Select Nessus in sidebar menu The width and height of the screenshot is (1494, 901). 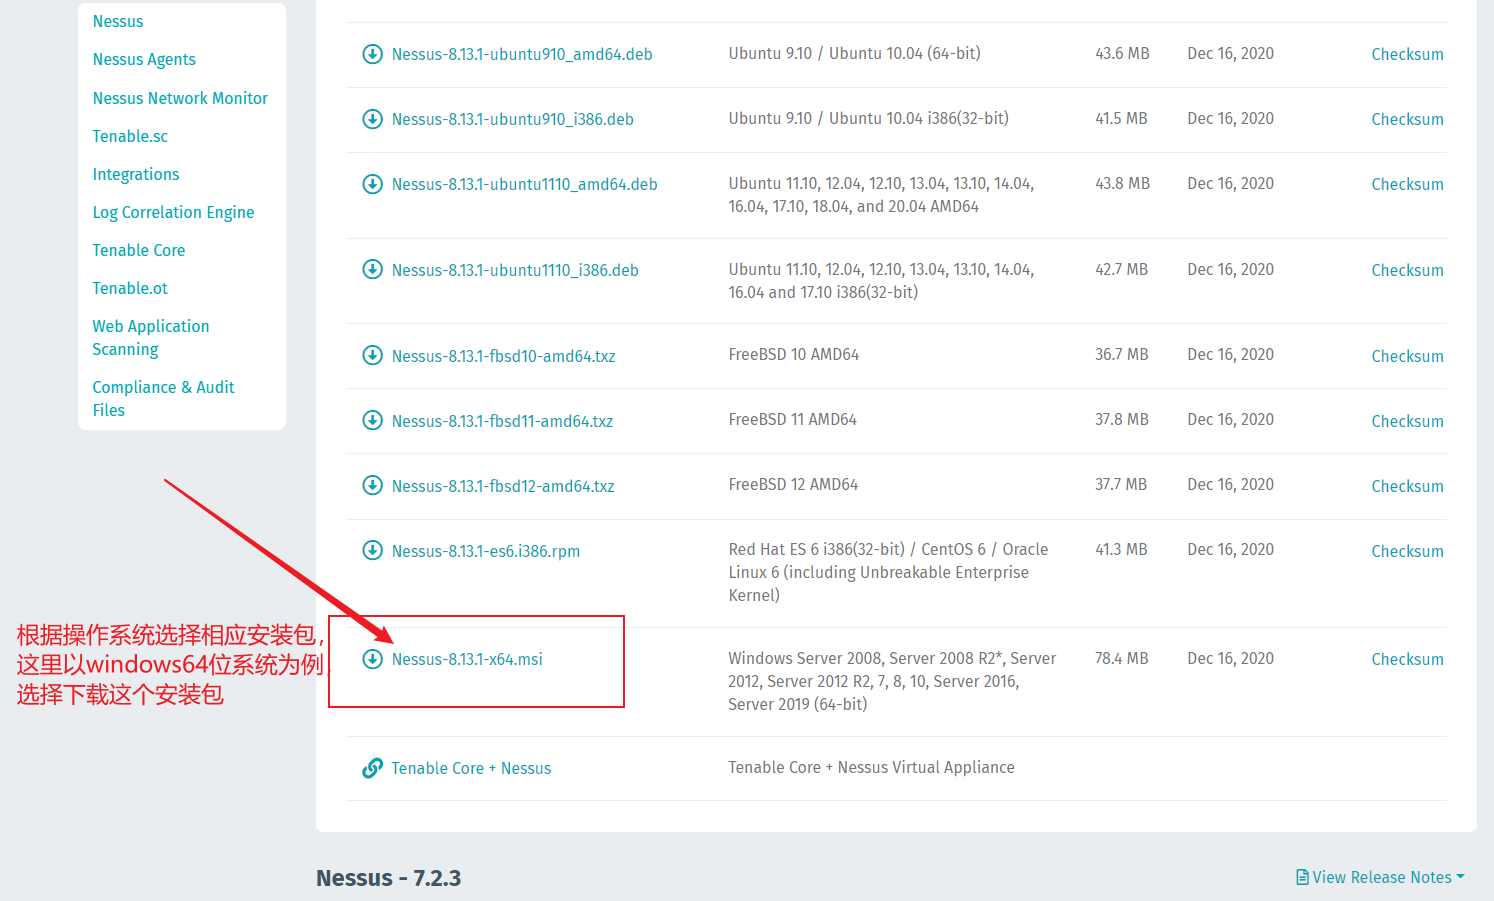[118, 21]
